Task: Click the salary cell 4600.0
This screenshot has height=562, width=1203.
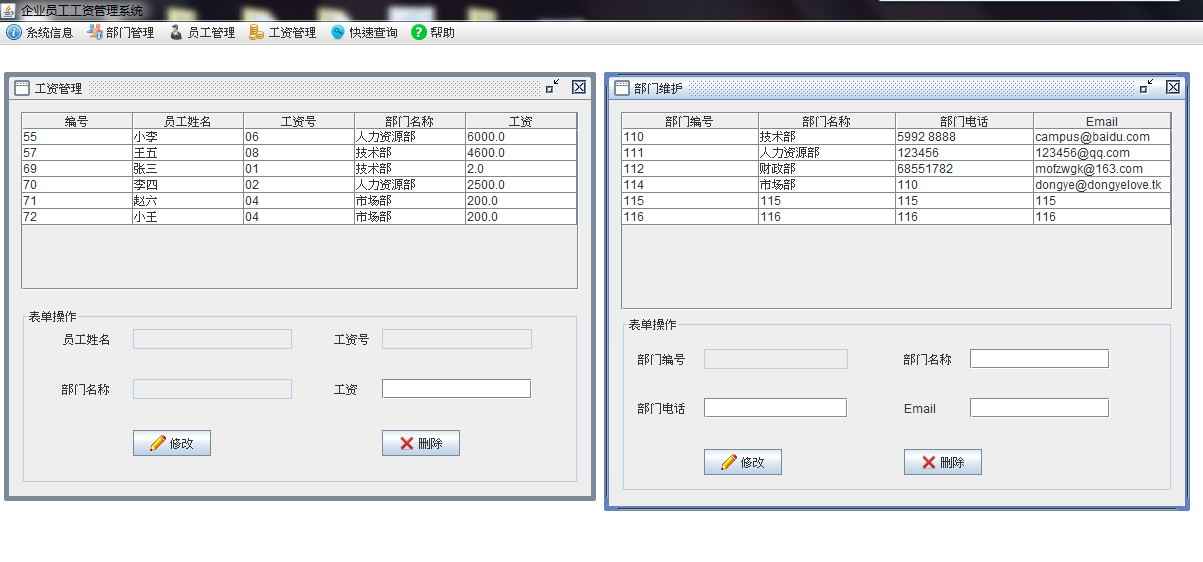Action: [x=521, y=153]
